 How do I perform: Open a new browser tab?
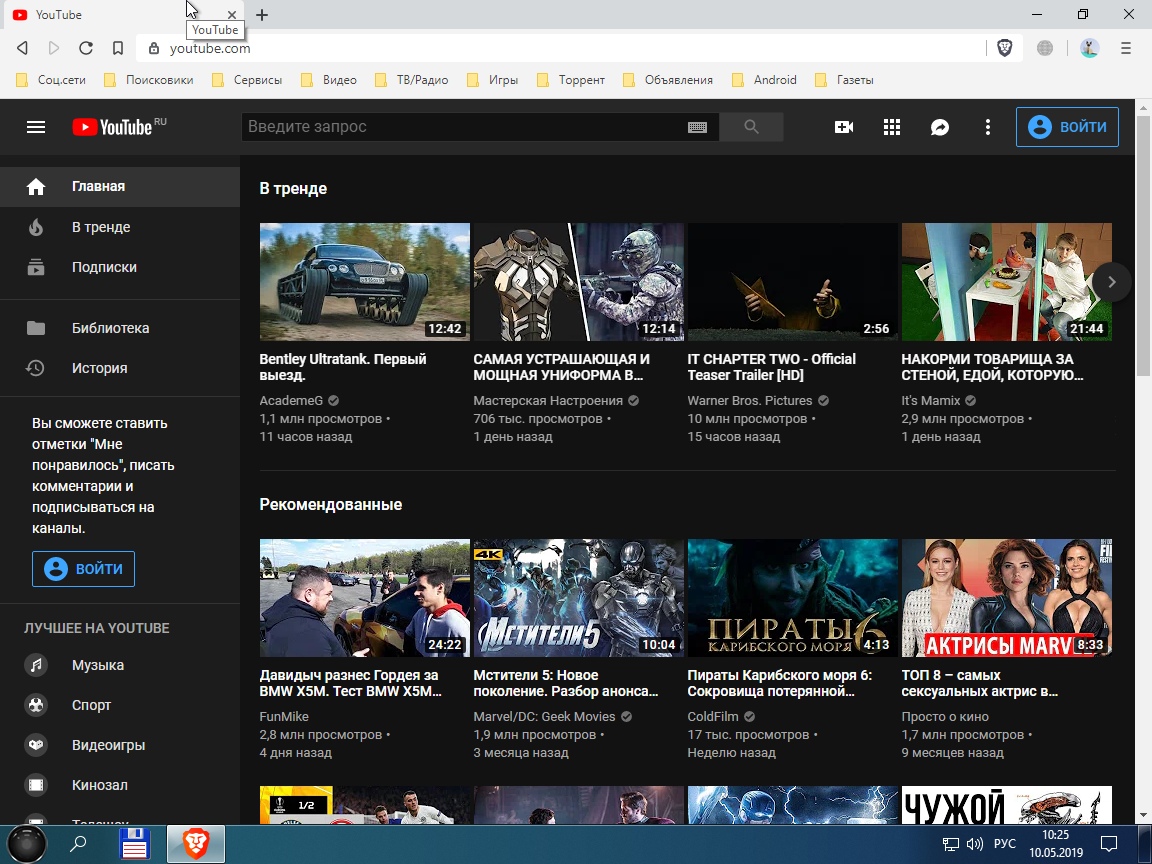(x=262, y=15)
